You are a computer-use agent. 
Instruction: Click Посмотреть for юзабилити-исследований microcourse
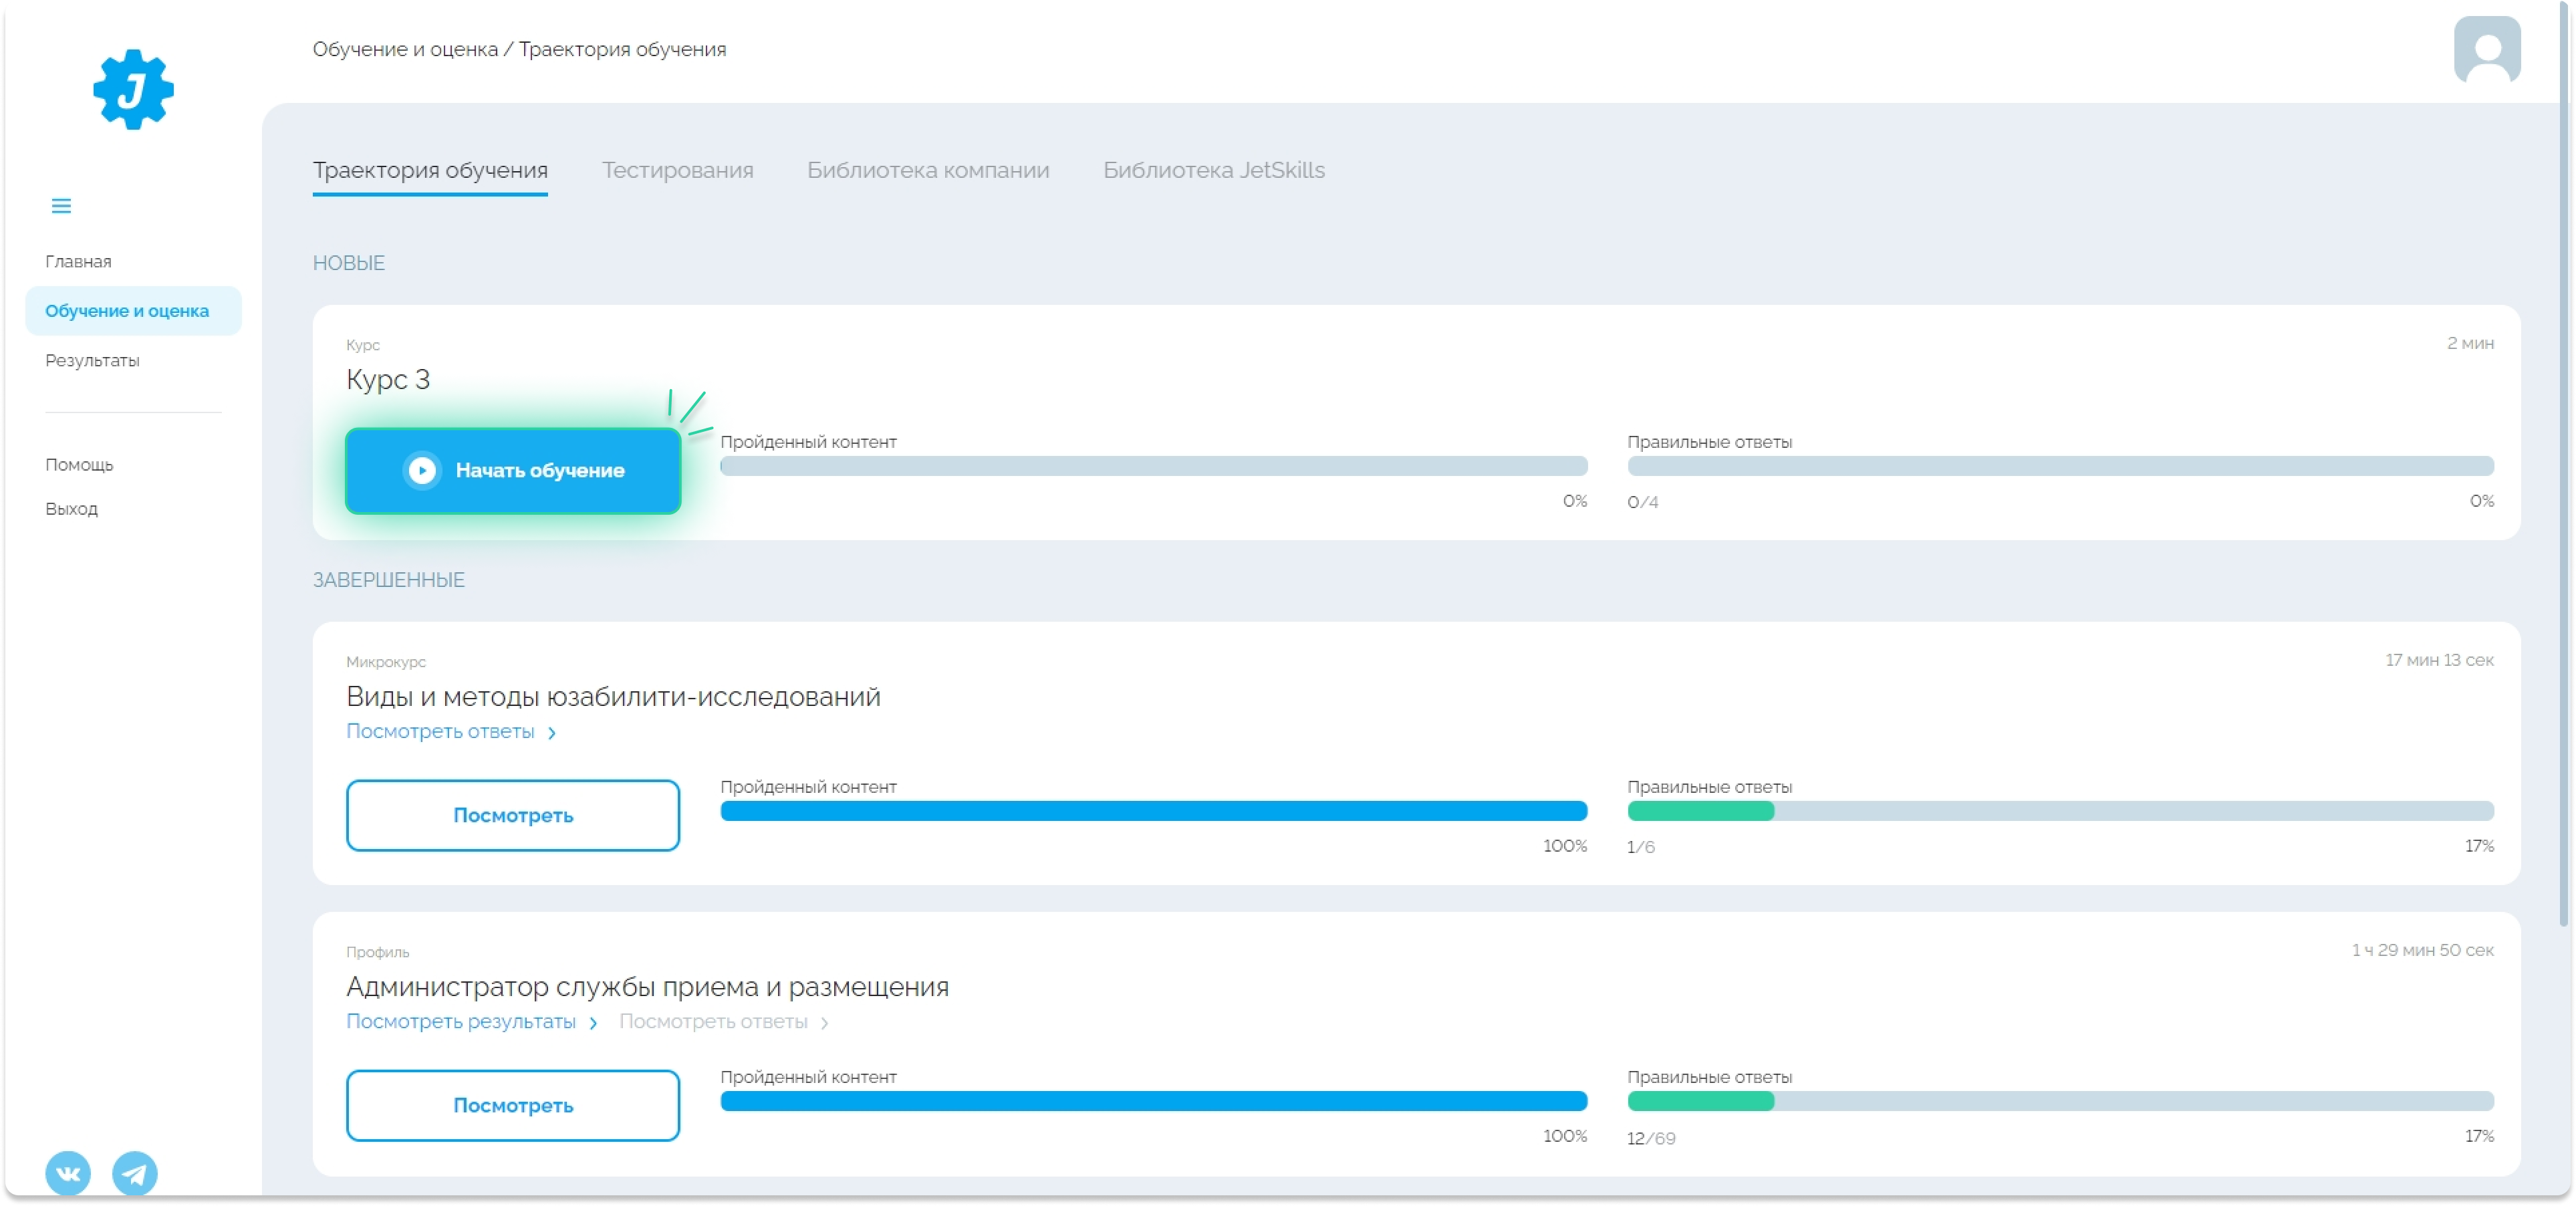[x=513, y=815]
